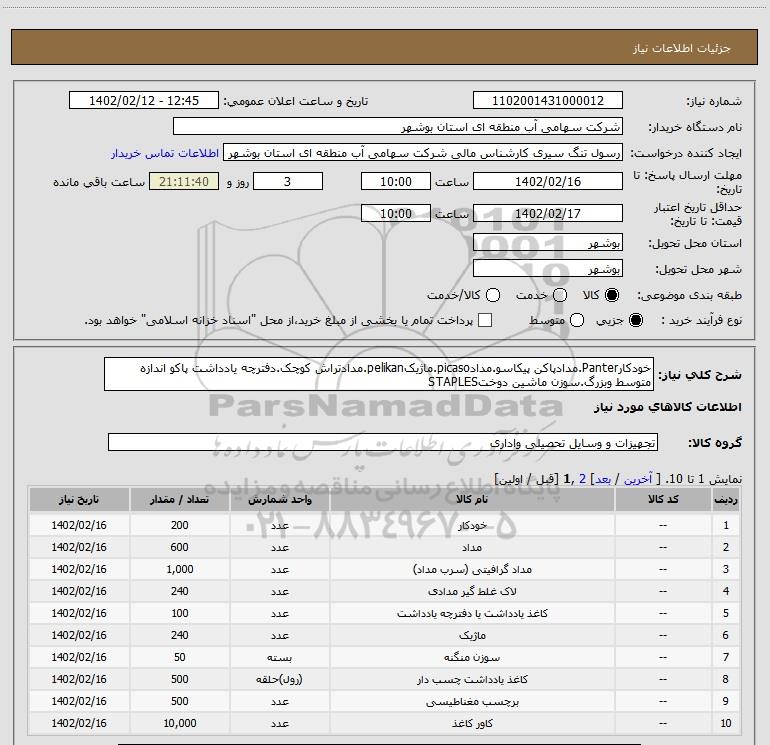Screen dimensions: 770x745
Task: Click the ماژیک item name
Action: coord(472,635)
